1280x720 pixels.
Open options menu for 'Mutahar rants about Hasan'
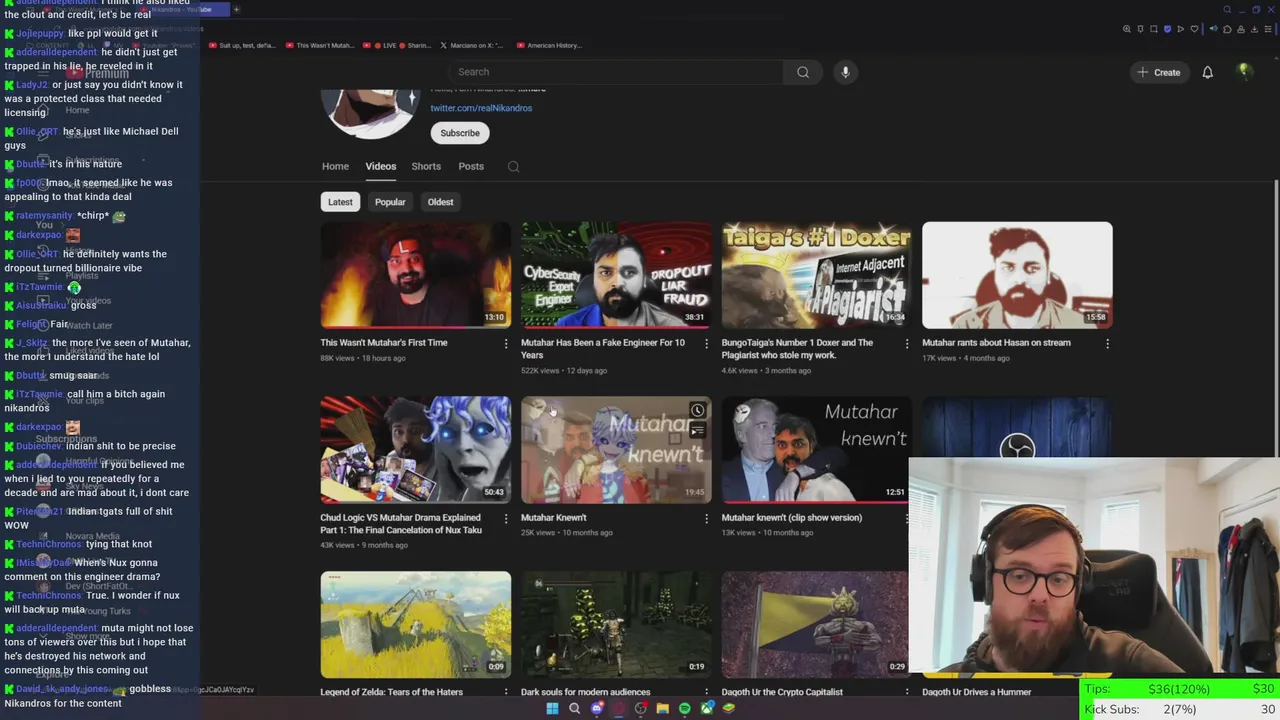click(x=1107, y=344)
